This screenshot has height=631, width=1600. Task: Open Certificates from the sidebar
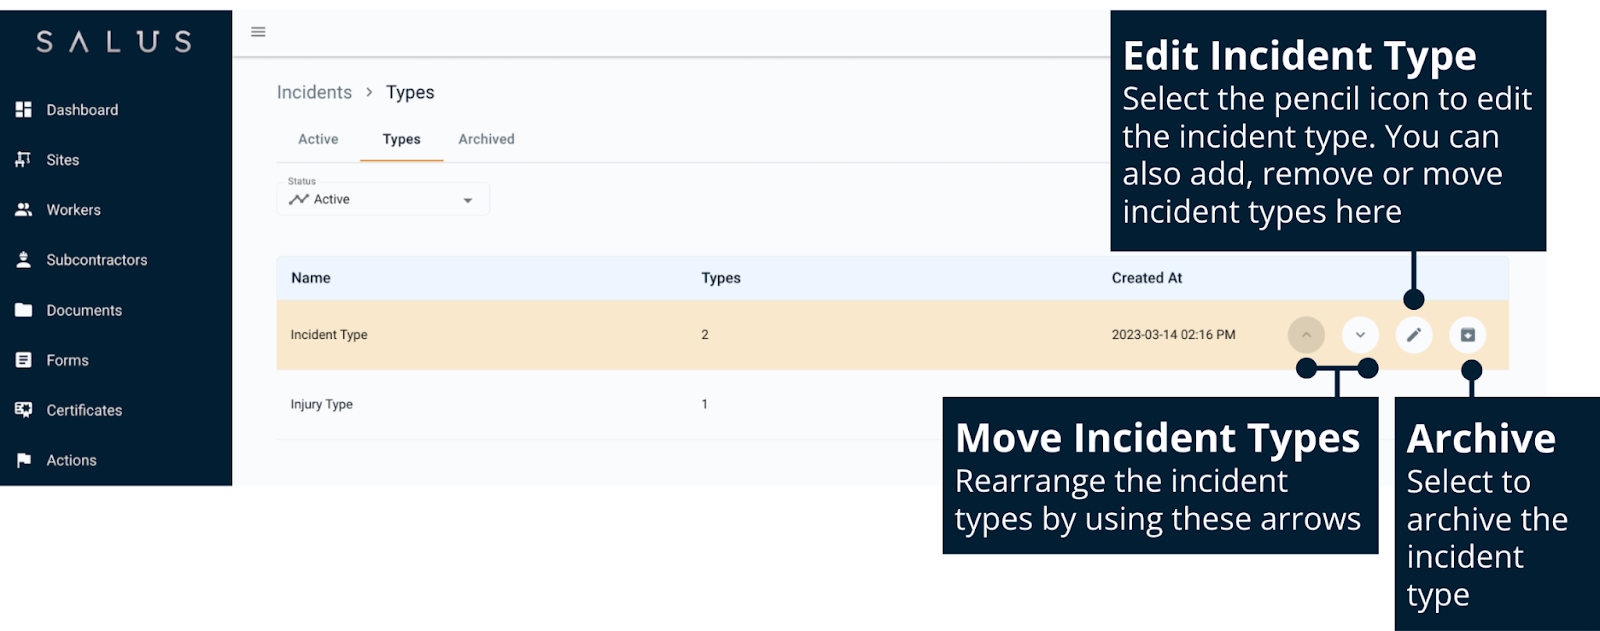tap(84, 411)
